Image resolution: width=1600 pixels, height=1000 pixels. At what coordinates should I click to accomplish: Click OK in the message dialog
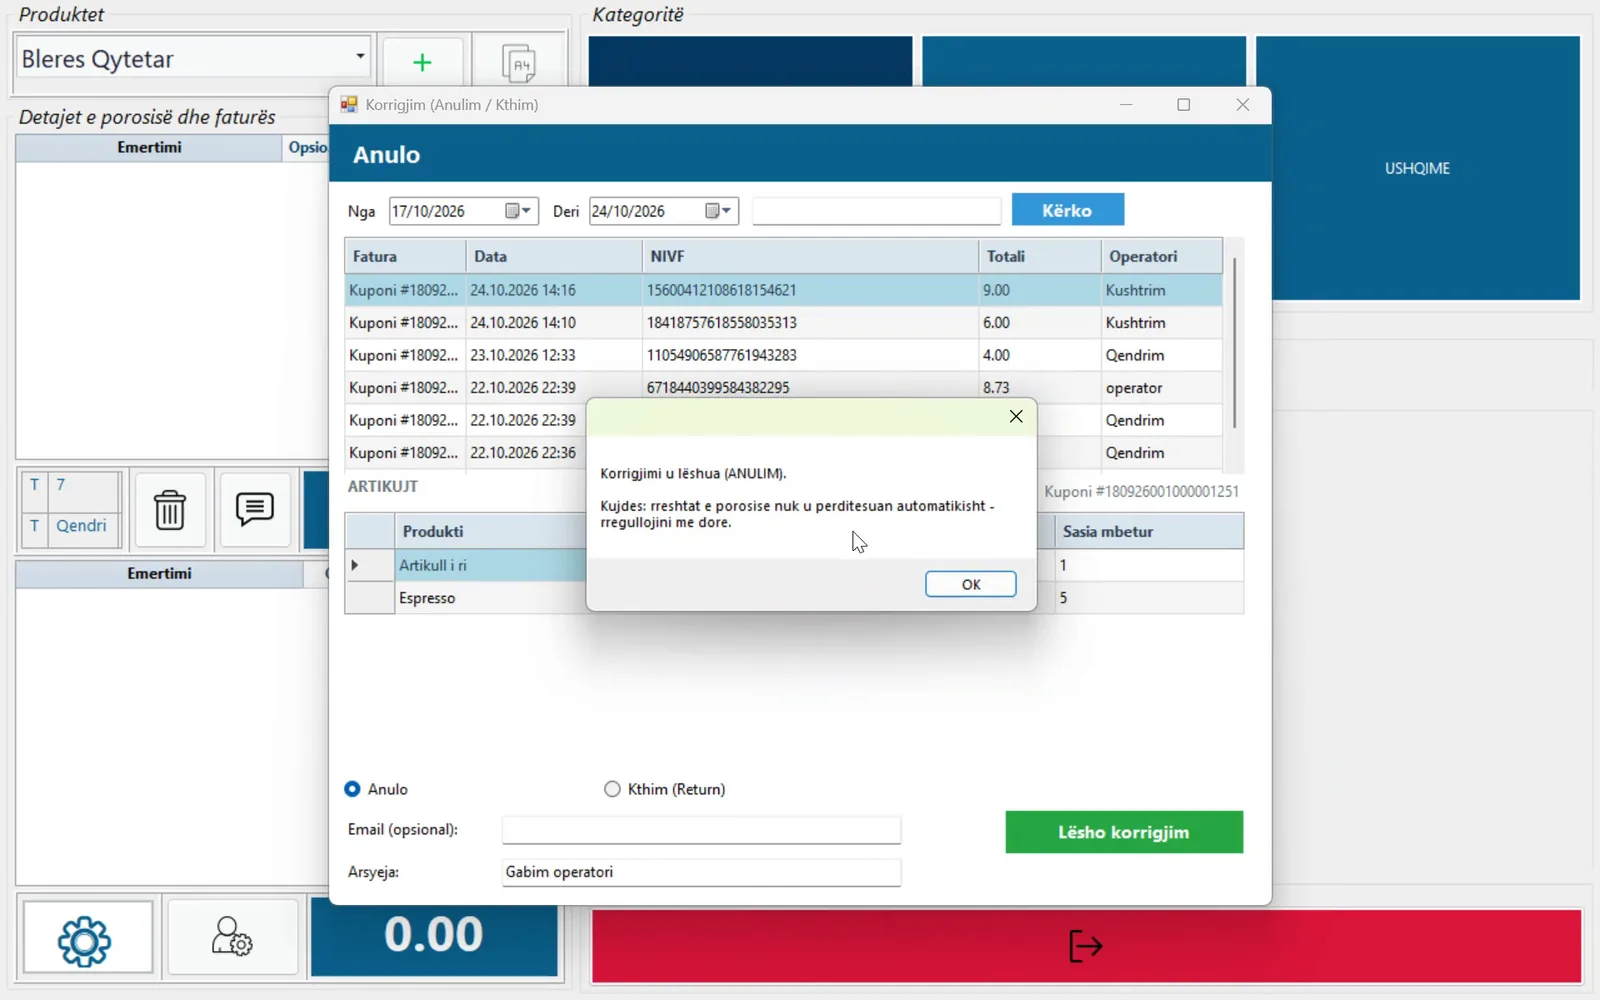(x=970, y=584)
